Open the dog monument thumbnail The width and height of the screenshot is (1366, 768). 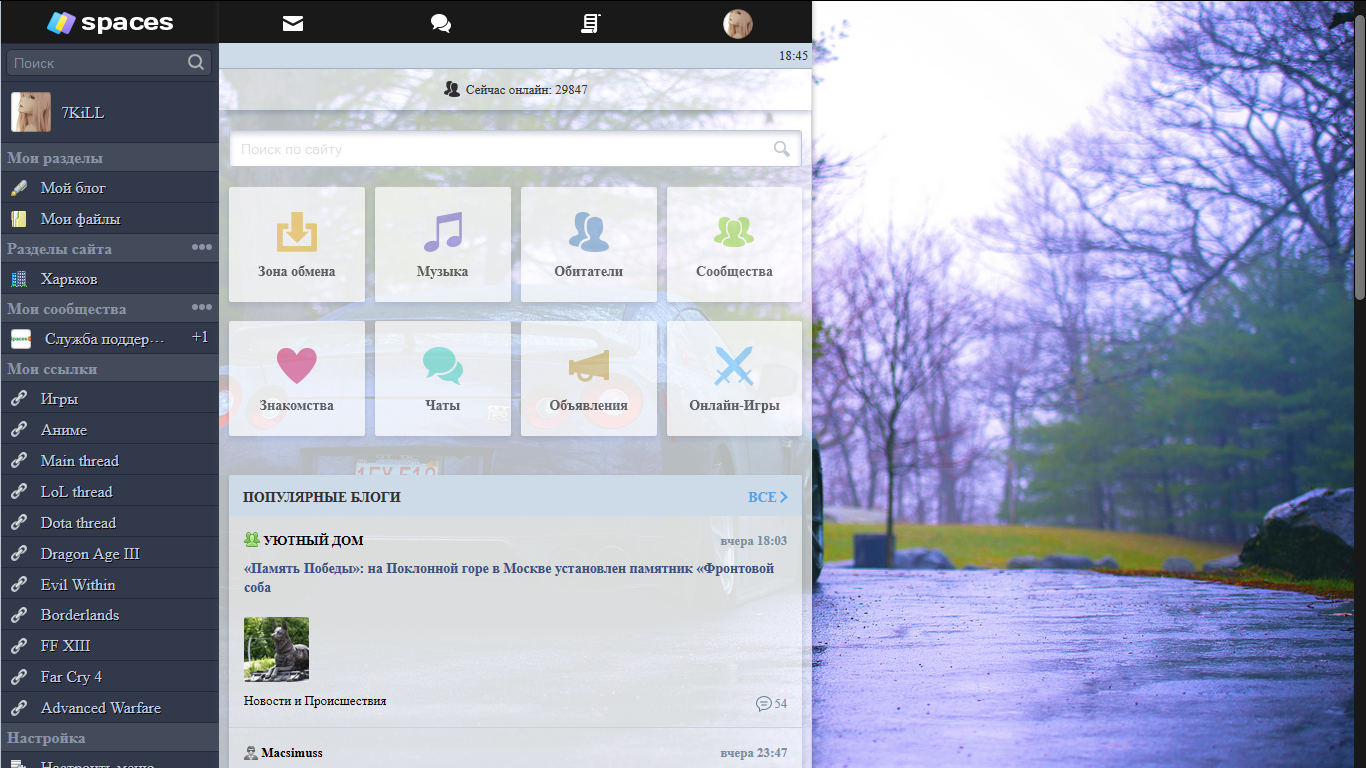pos(276,649)
